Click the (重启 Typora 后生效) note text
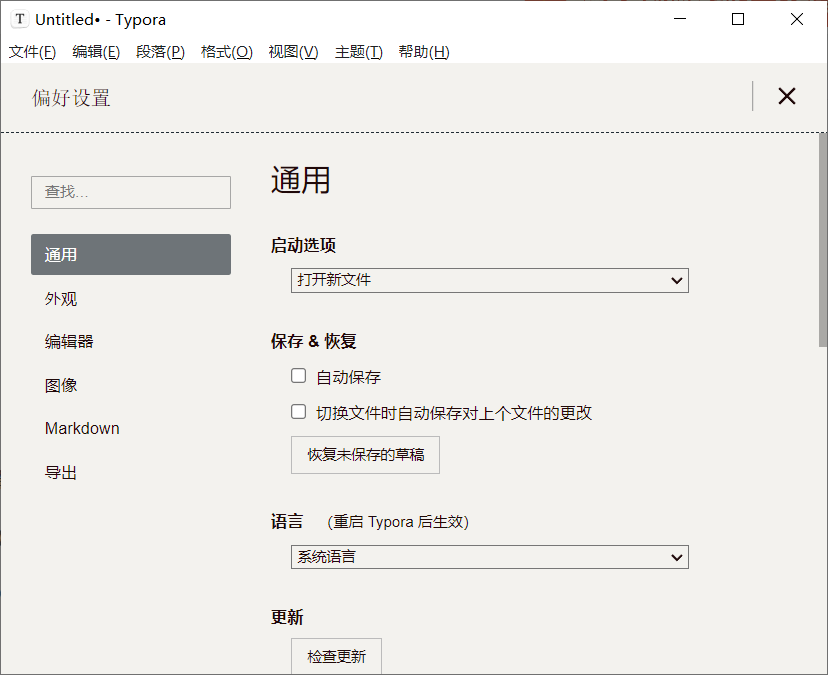 click(x=398, y=522)
